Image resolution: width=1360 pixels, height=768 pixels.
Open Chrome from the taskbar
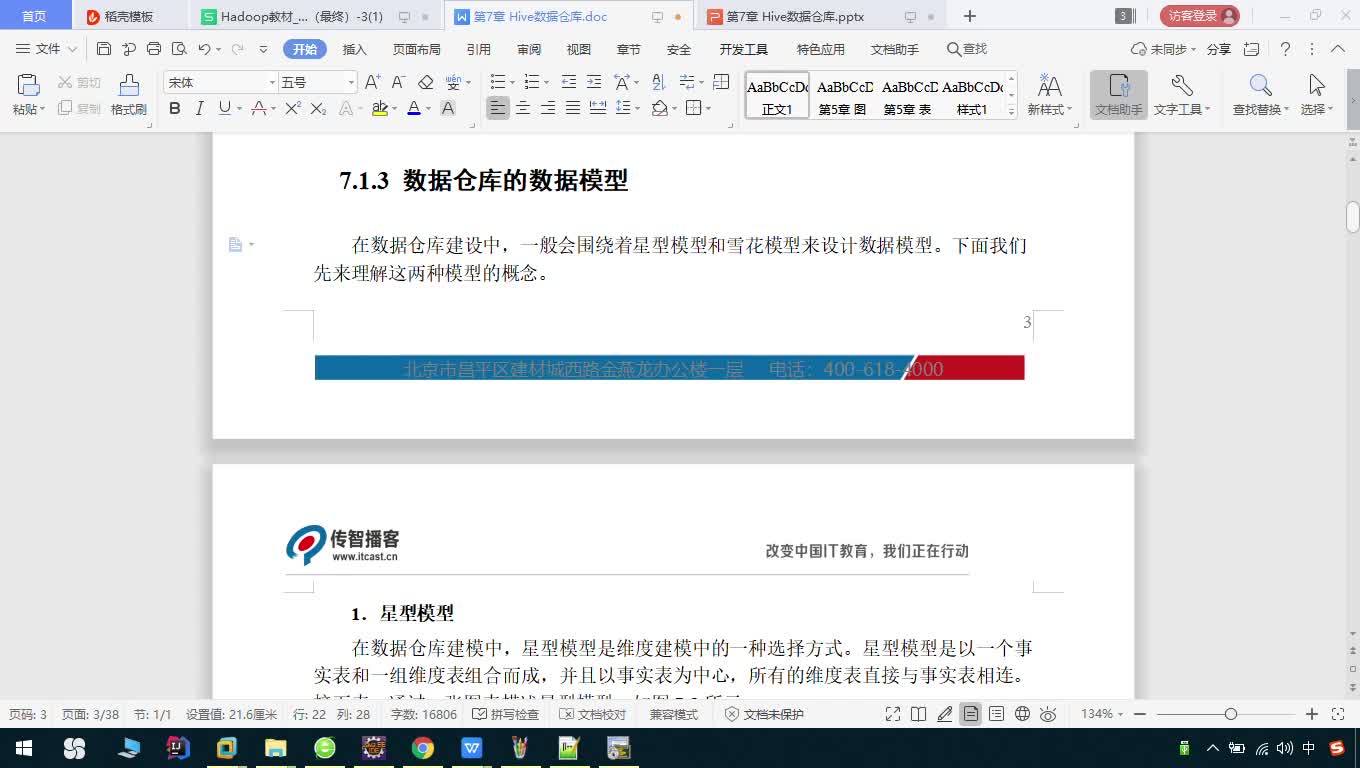[422, 747]
